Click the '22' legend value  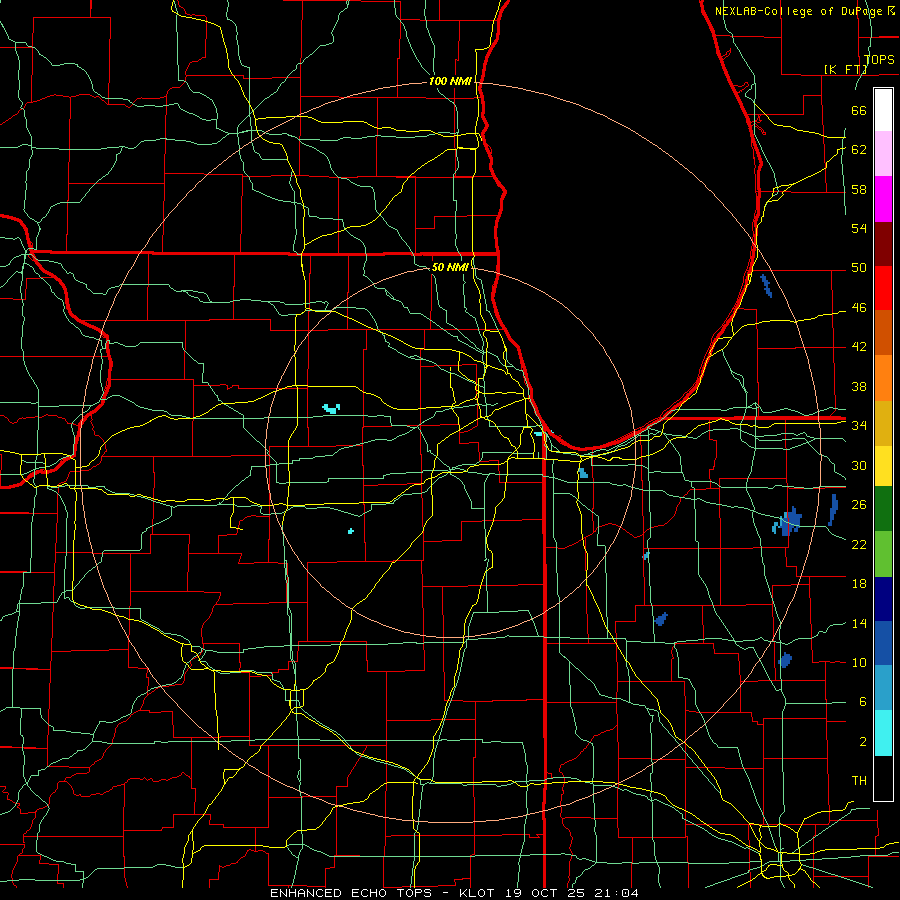(x=859, y=544)
